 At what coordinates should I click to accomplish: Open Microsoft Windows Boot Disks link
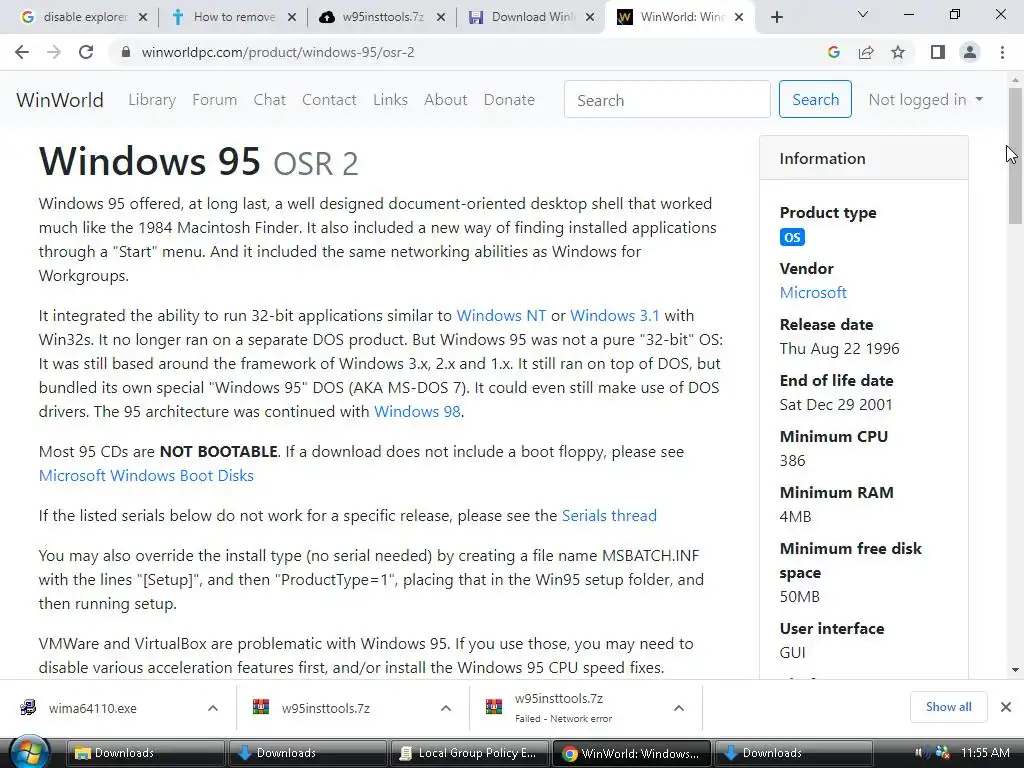tap(146, 475)
